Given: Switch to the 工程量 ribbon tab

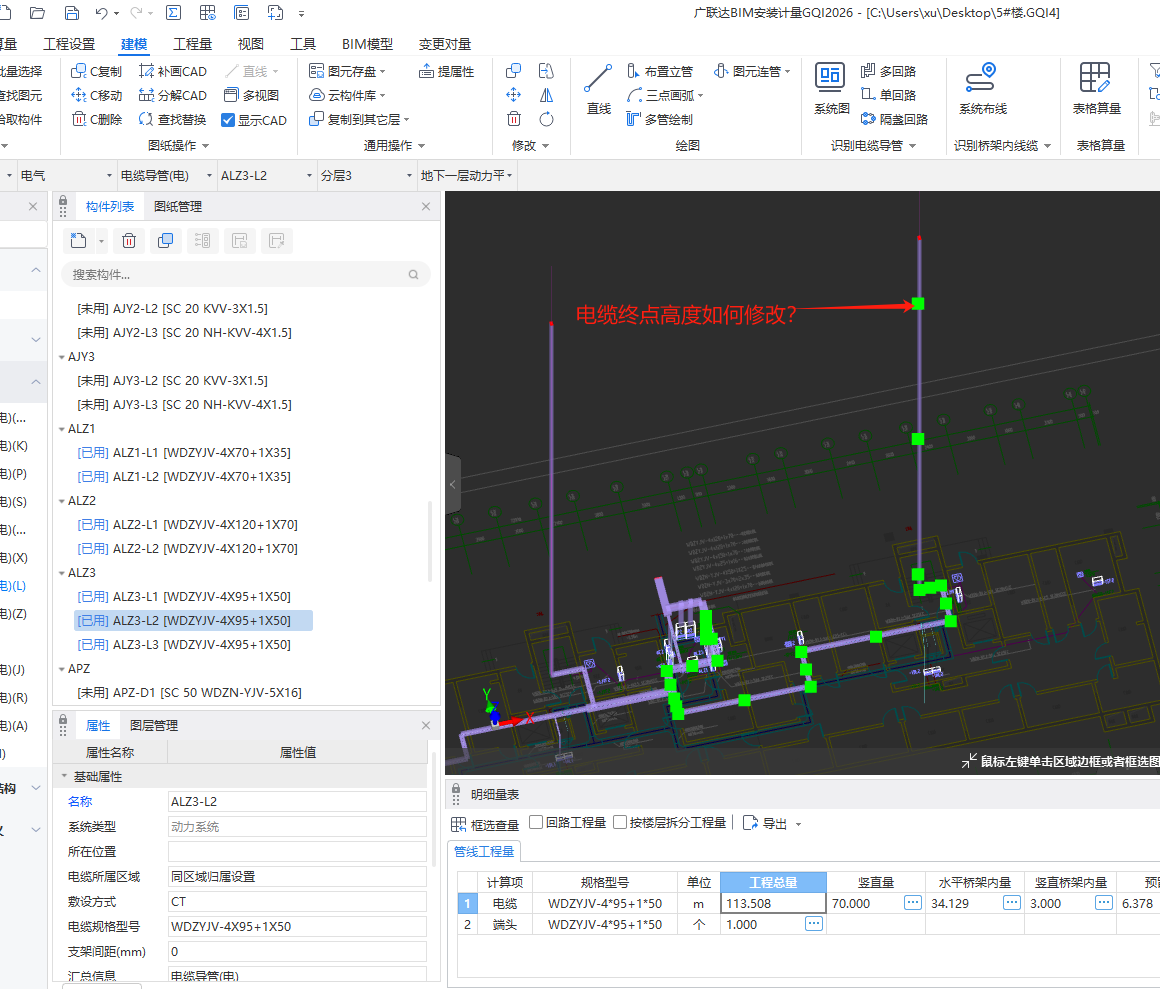Looking at the screenshot, I should click(x=192, y=44).
